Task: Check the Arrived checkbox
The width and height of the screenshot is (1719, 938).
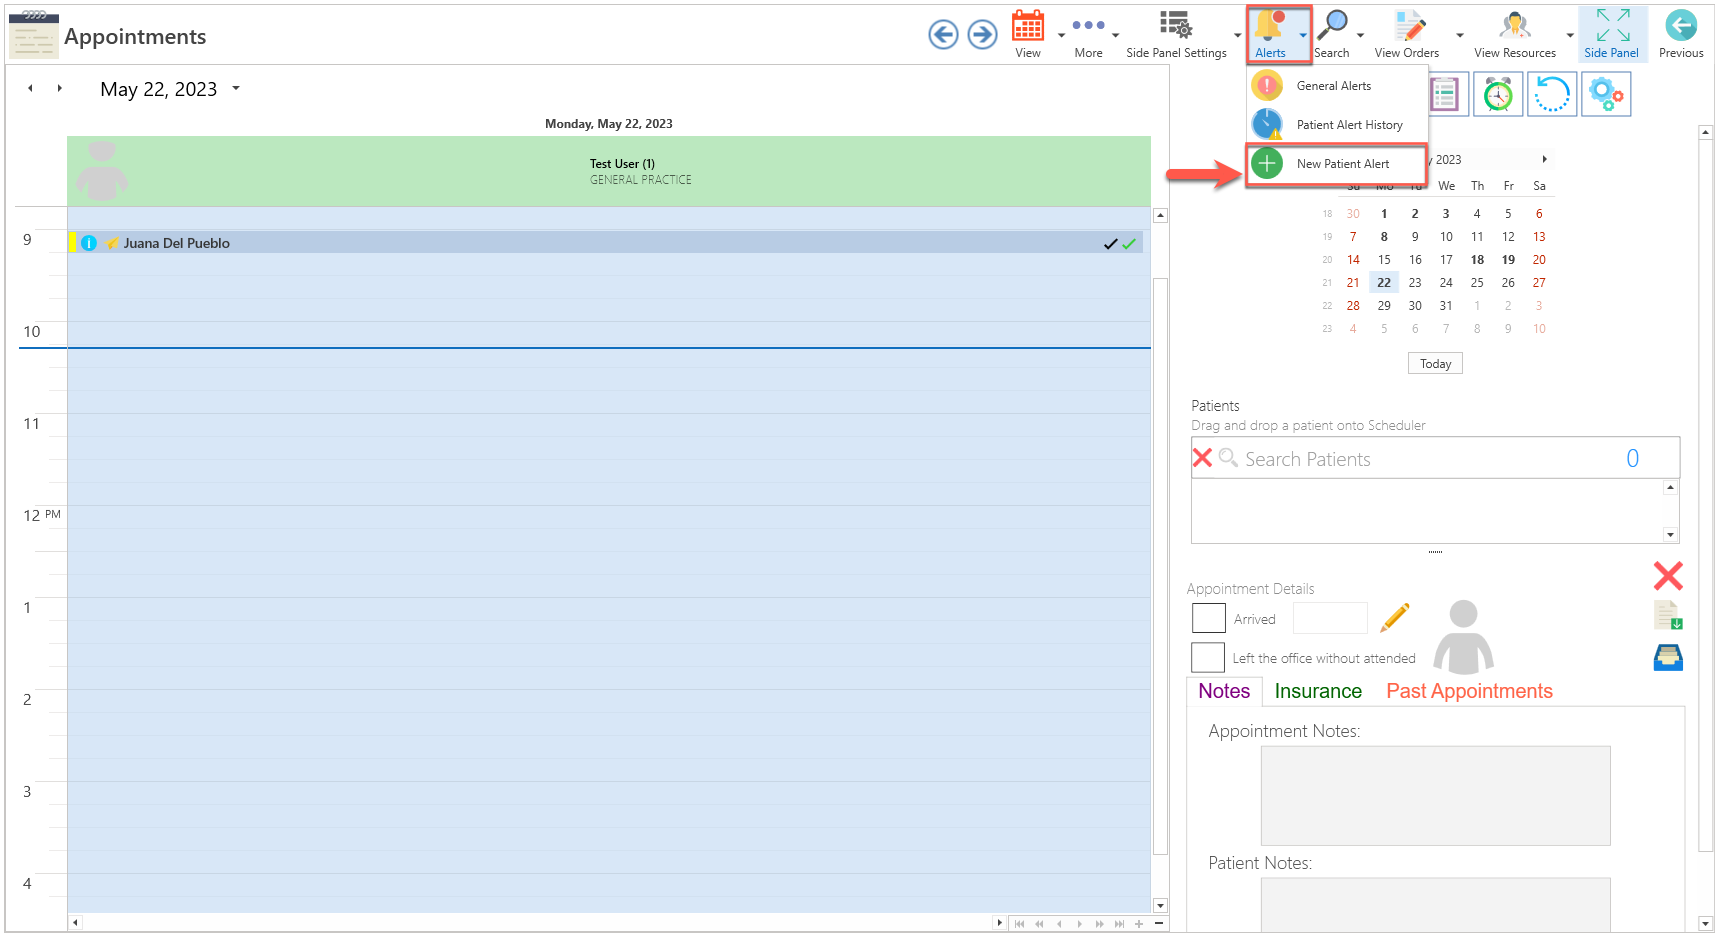Action: 1208,618
